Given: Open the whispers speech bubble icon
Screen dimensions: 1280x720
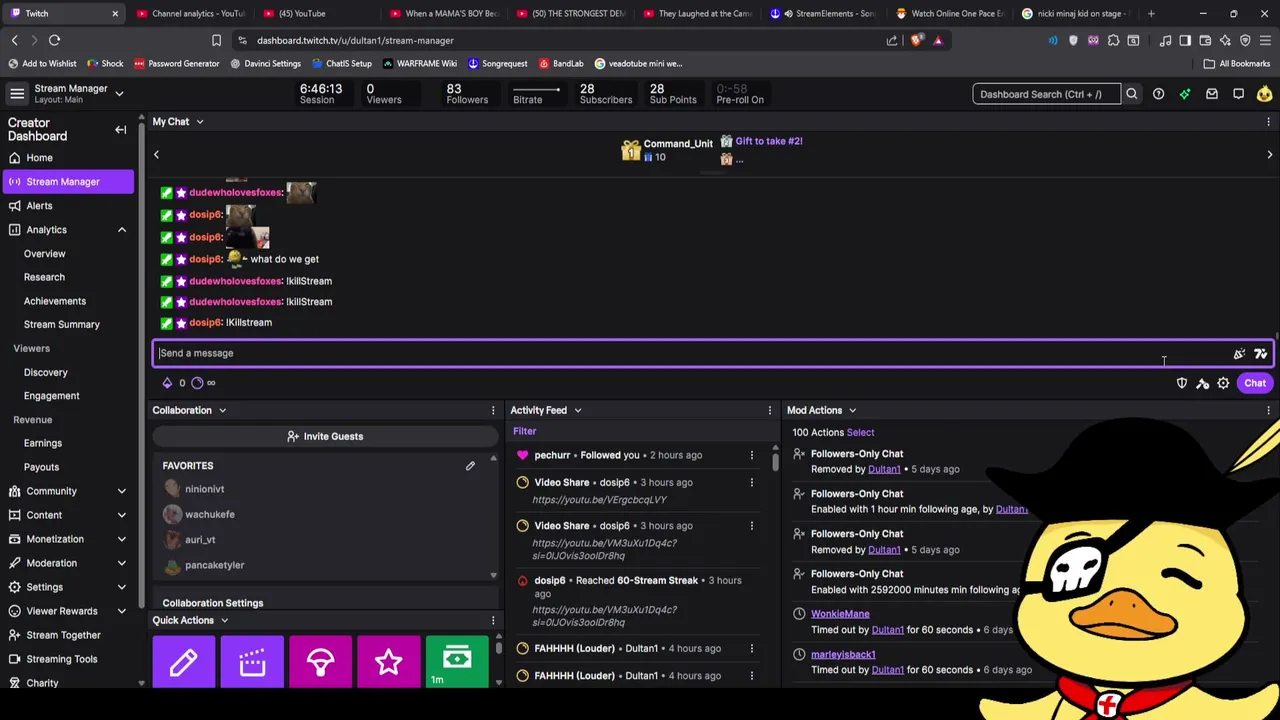Looking at the screenshot, I should pos(1238,94).
